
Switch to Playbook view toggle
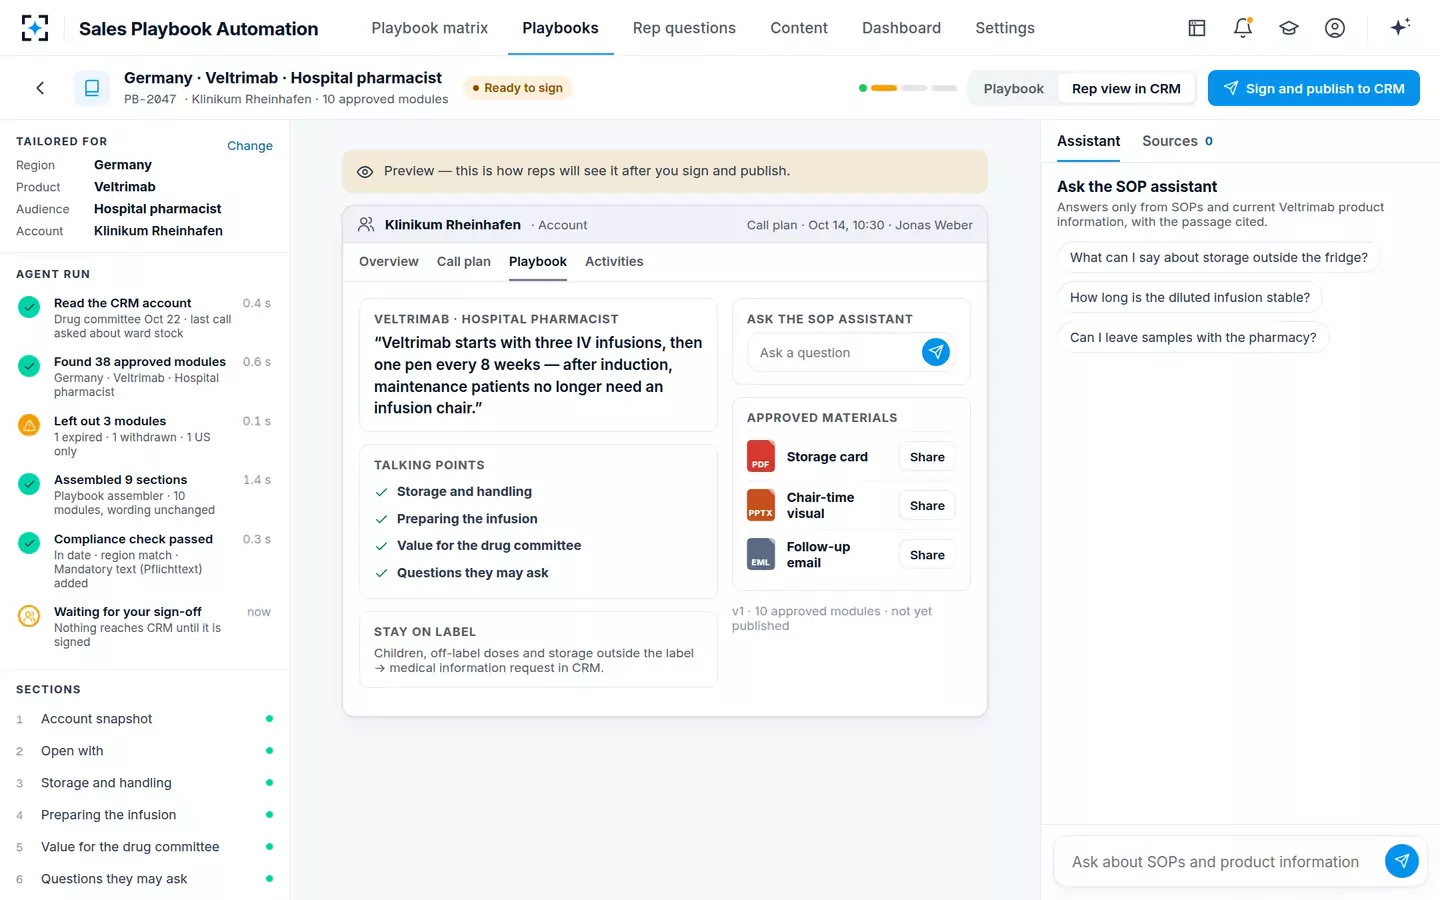click(x=1013, y=89)
